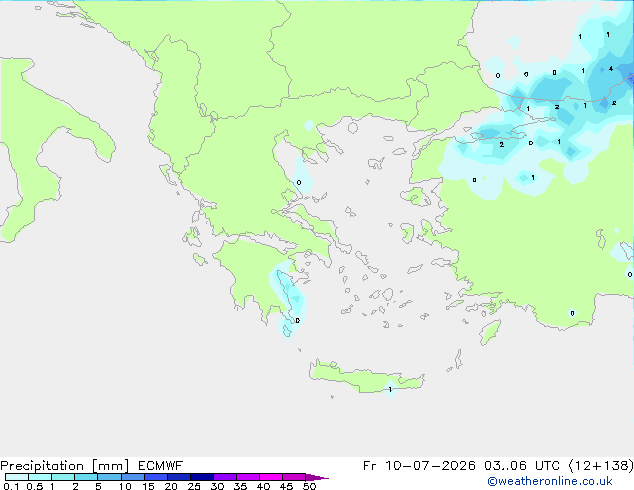634x490 pixels.
Task: Pick the 5 mm legend color swatch
Action: tap(109, 477)
